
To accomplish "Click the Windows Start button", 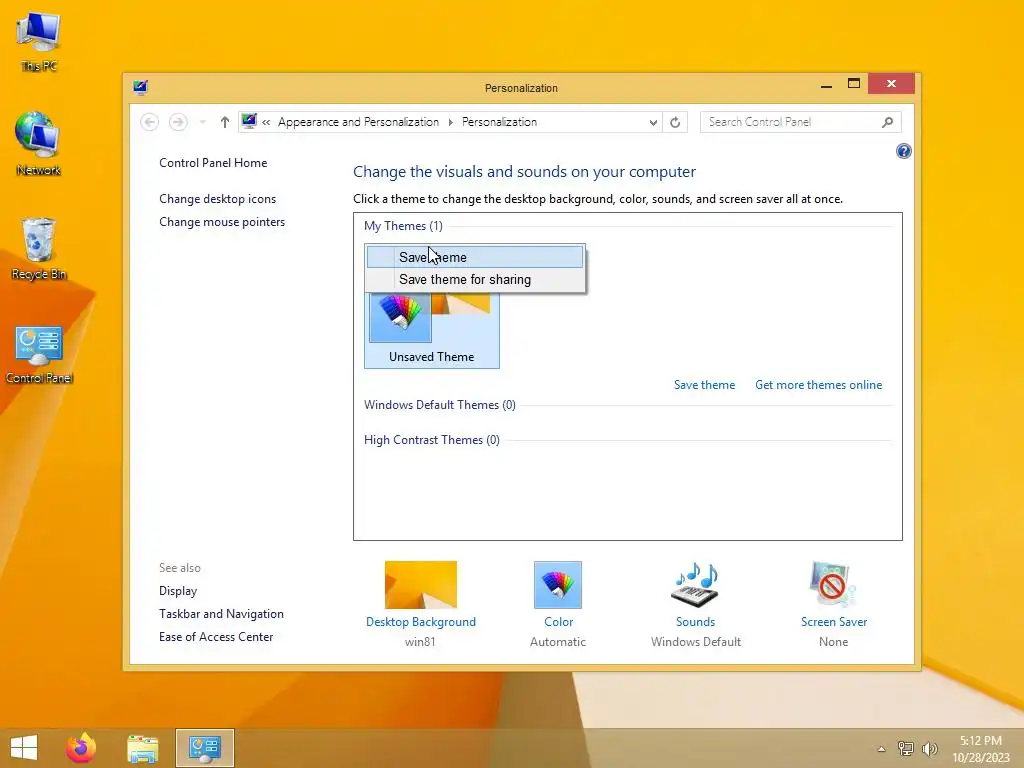I will tap(24, 748).
